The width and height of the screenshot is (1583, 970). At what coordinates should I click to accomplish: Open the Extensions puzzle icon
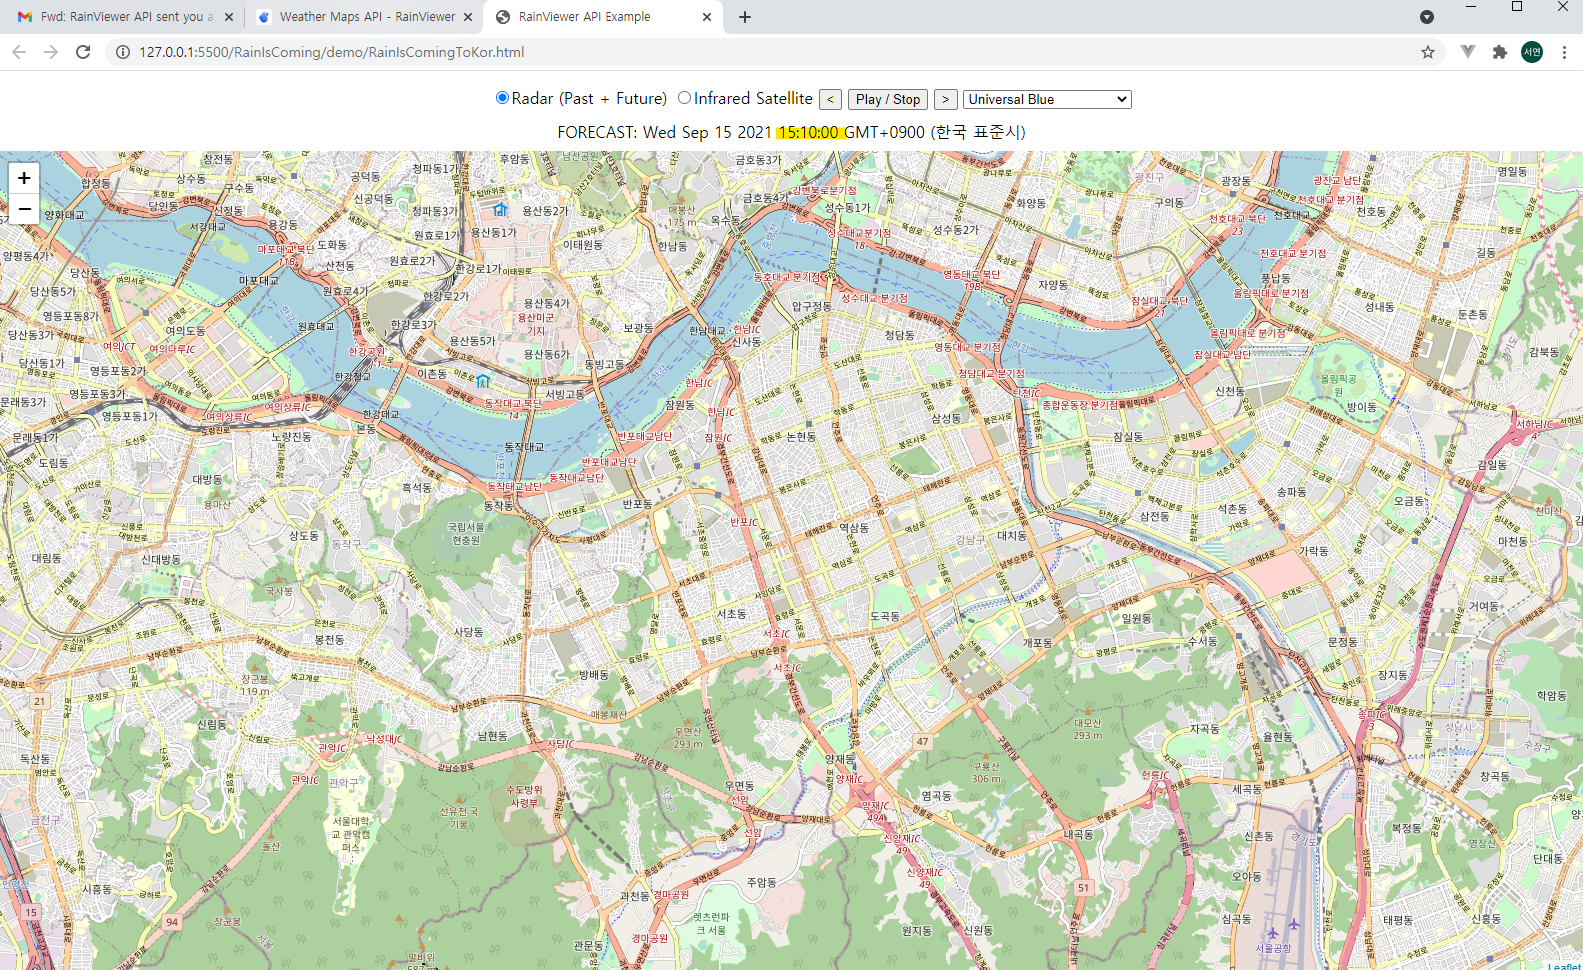click(1499, 52)
